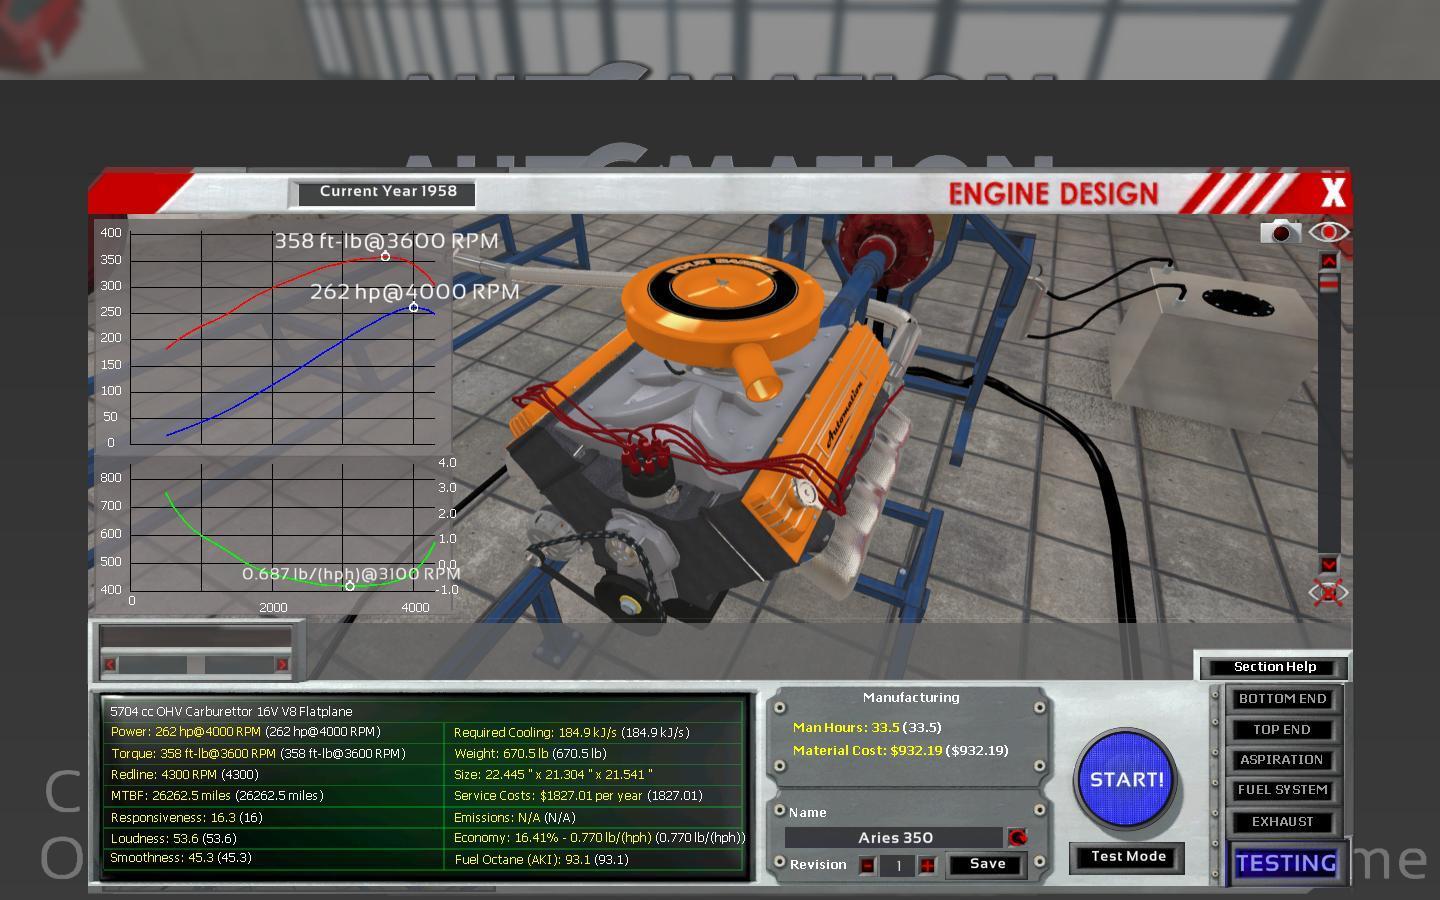Go to the Fuel System tab
Viewport: 1440px width, 900px height.
point(1282,790)
